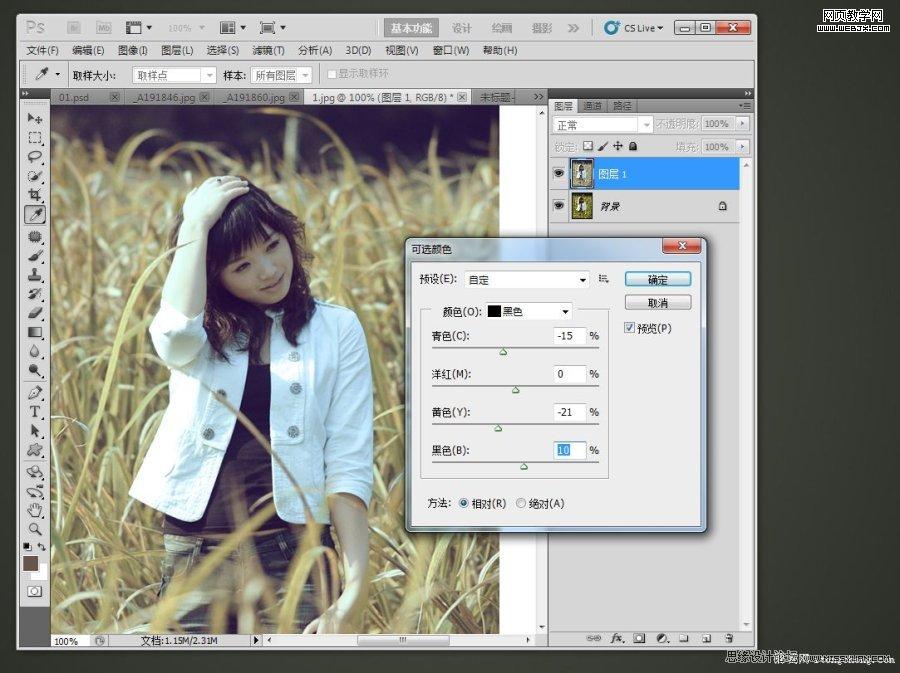Screen dimensions: 900x673
Task: Hide layer 图层 1 with eye icon
Action: (558, 173)
